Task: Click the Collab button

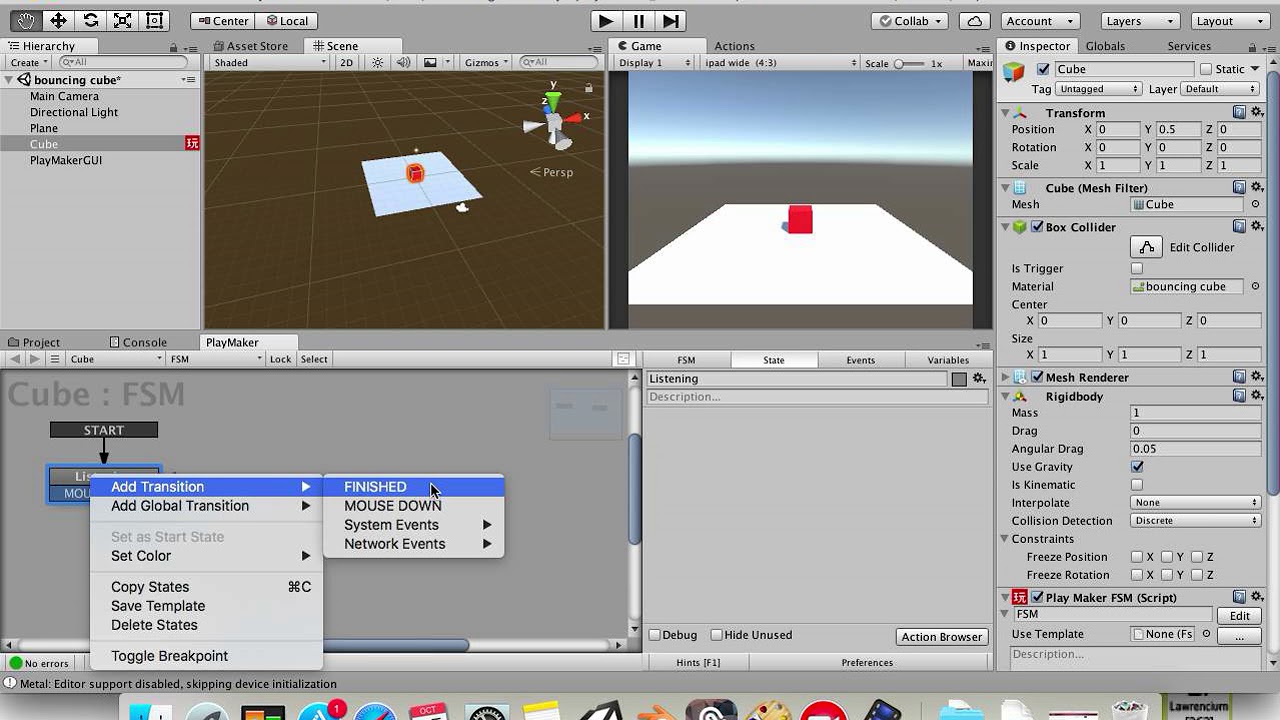Action: (911, 20)
